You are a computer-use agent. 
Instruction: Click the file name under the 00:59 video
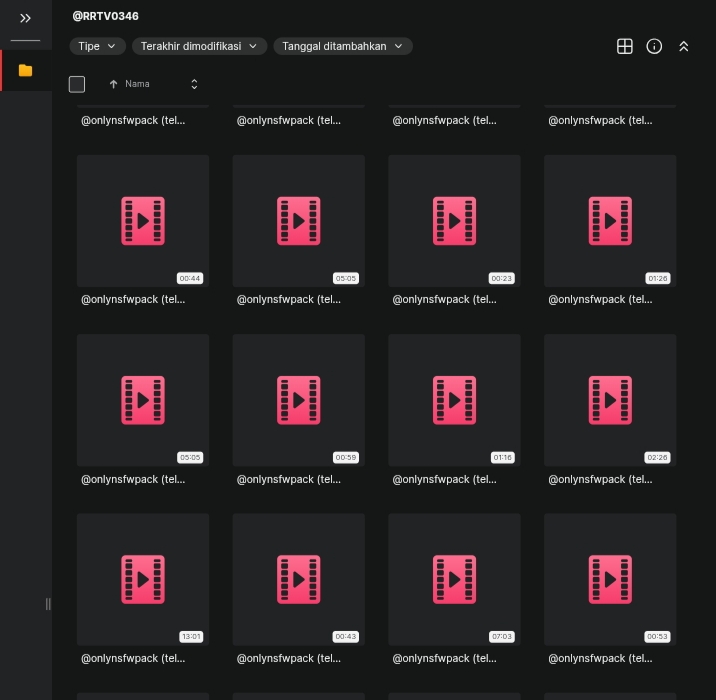coord(289,479)
